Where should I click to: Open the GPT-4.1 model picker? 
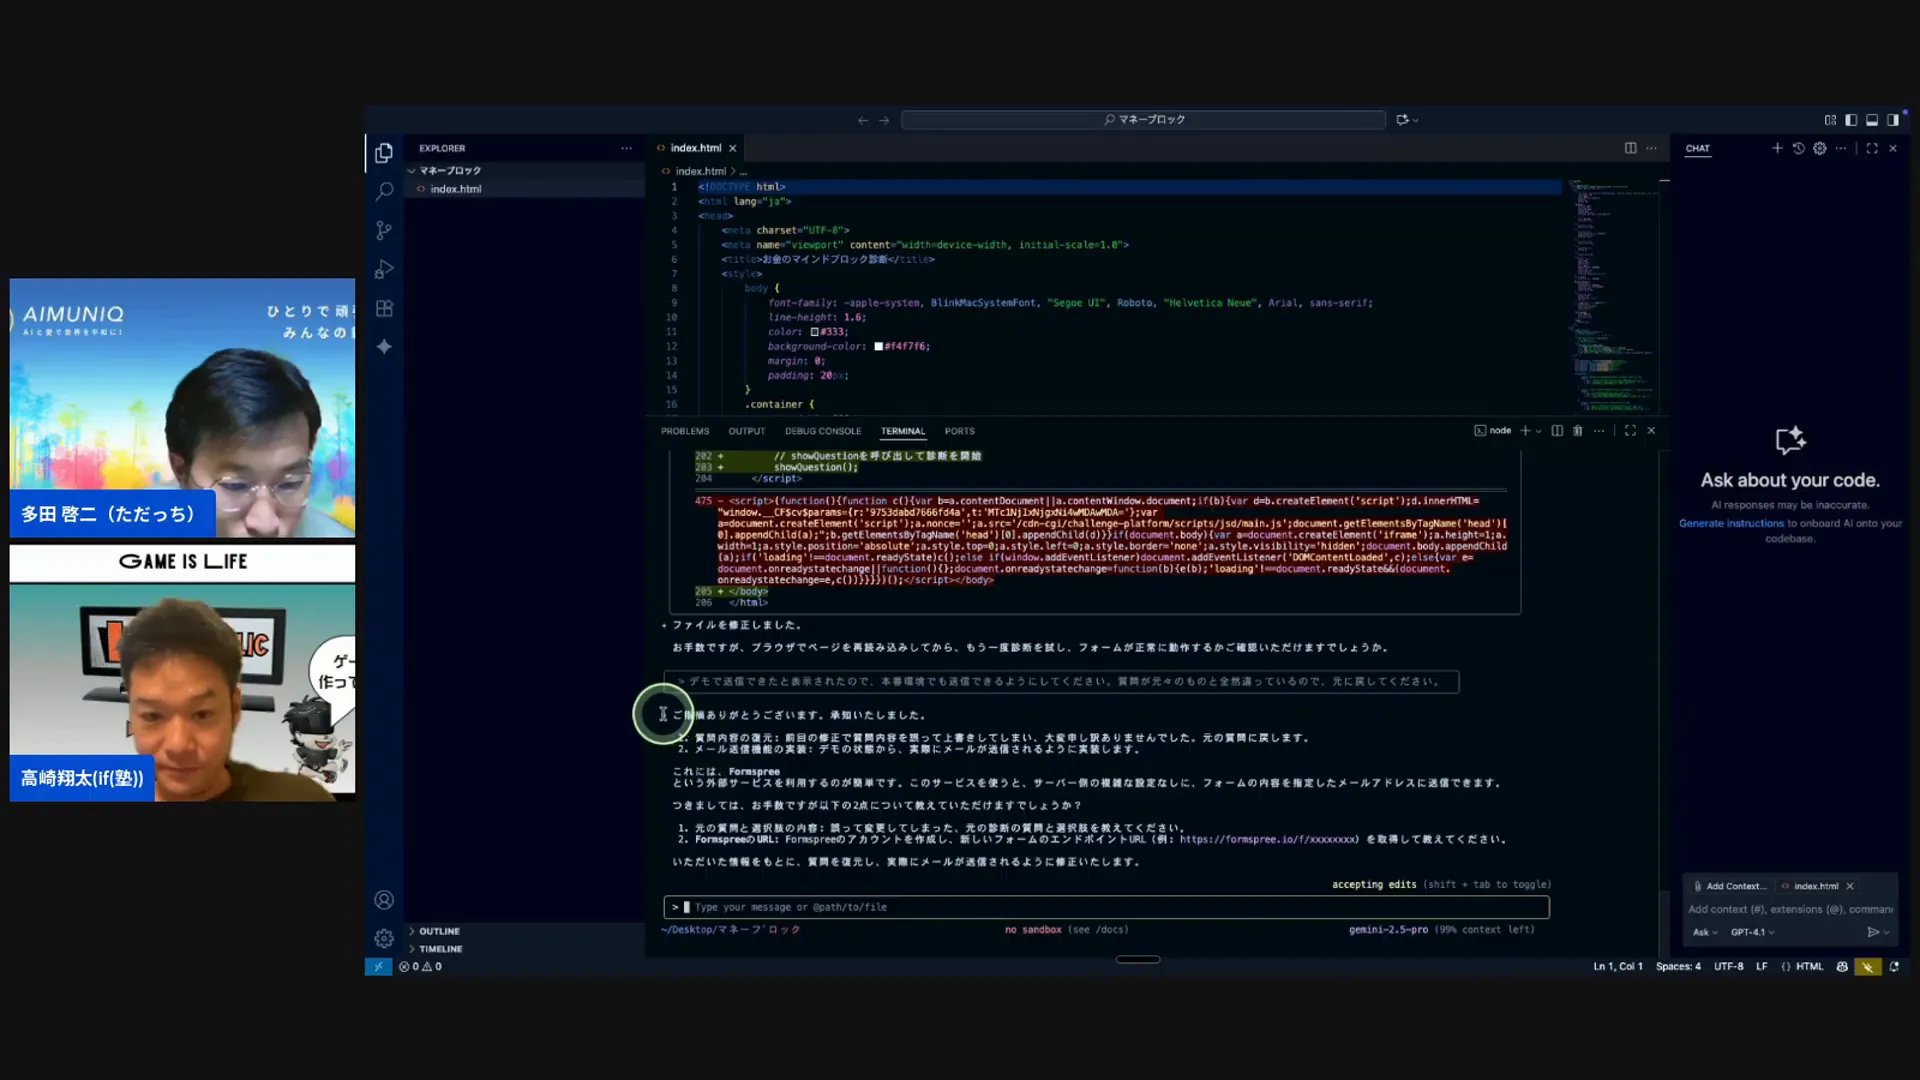[1753, 932]
